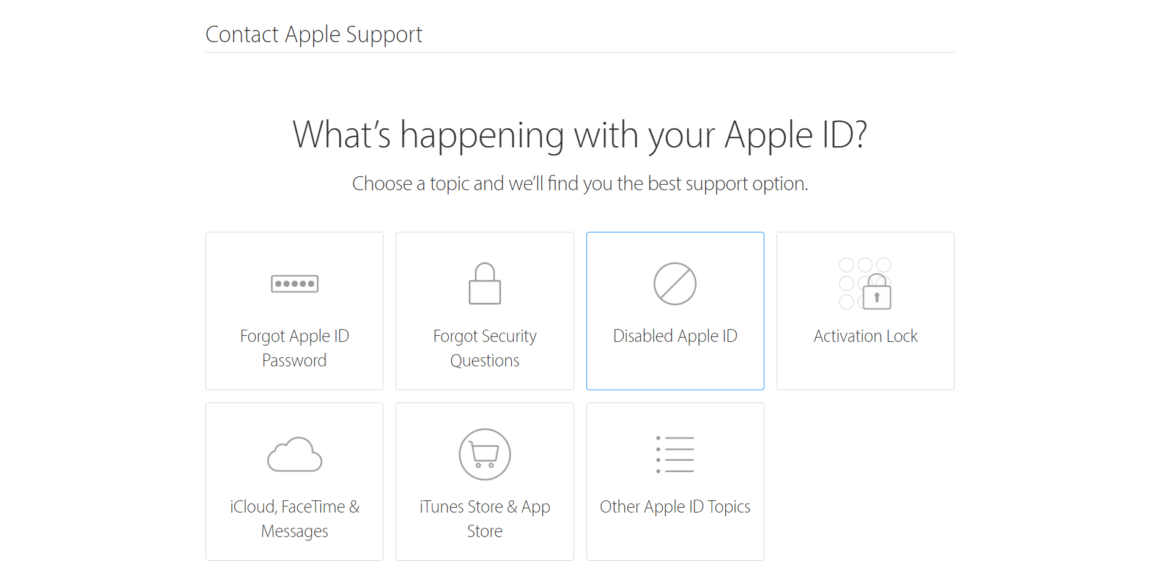Click the Contact Apple Support heading
This screenshot has height=578, width=1160.
[x=313, y=33]
